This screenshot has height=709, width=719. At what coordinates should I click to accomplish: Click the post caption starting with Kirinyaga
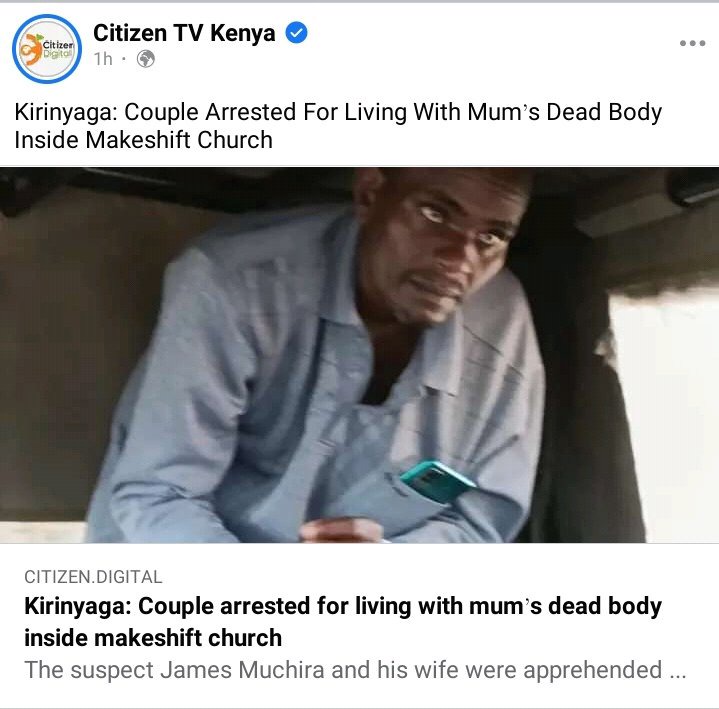click(338, 126)
